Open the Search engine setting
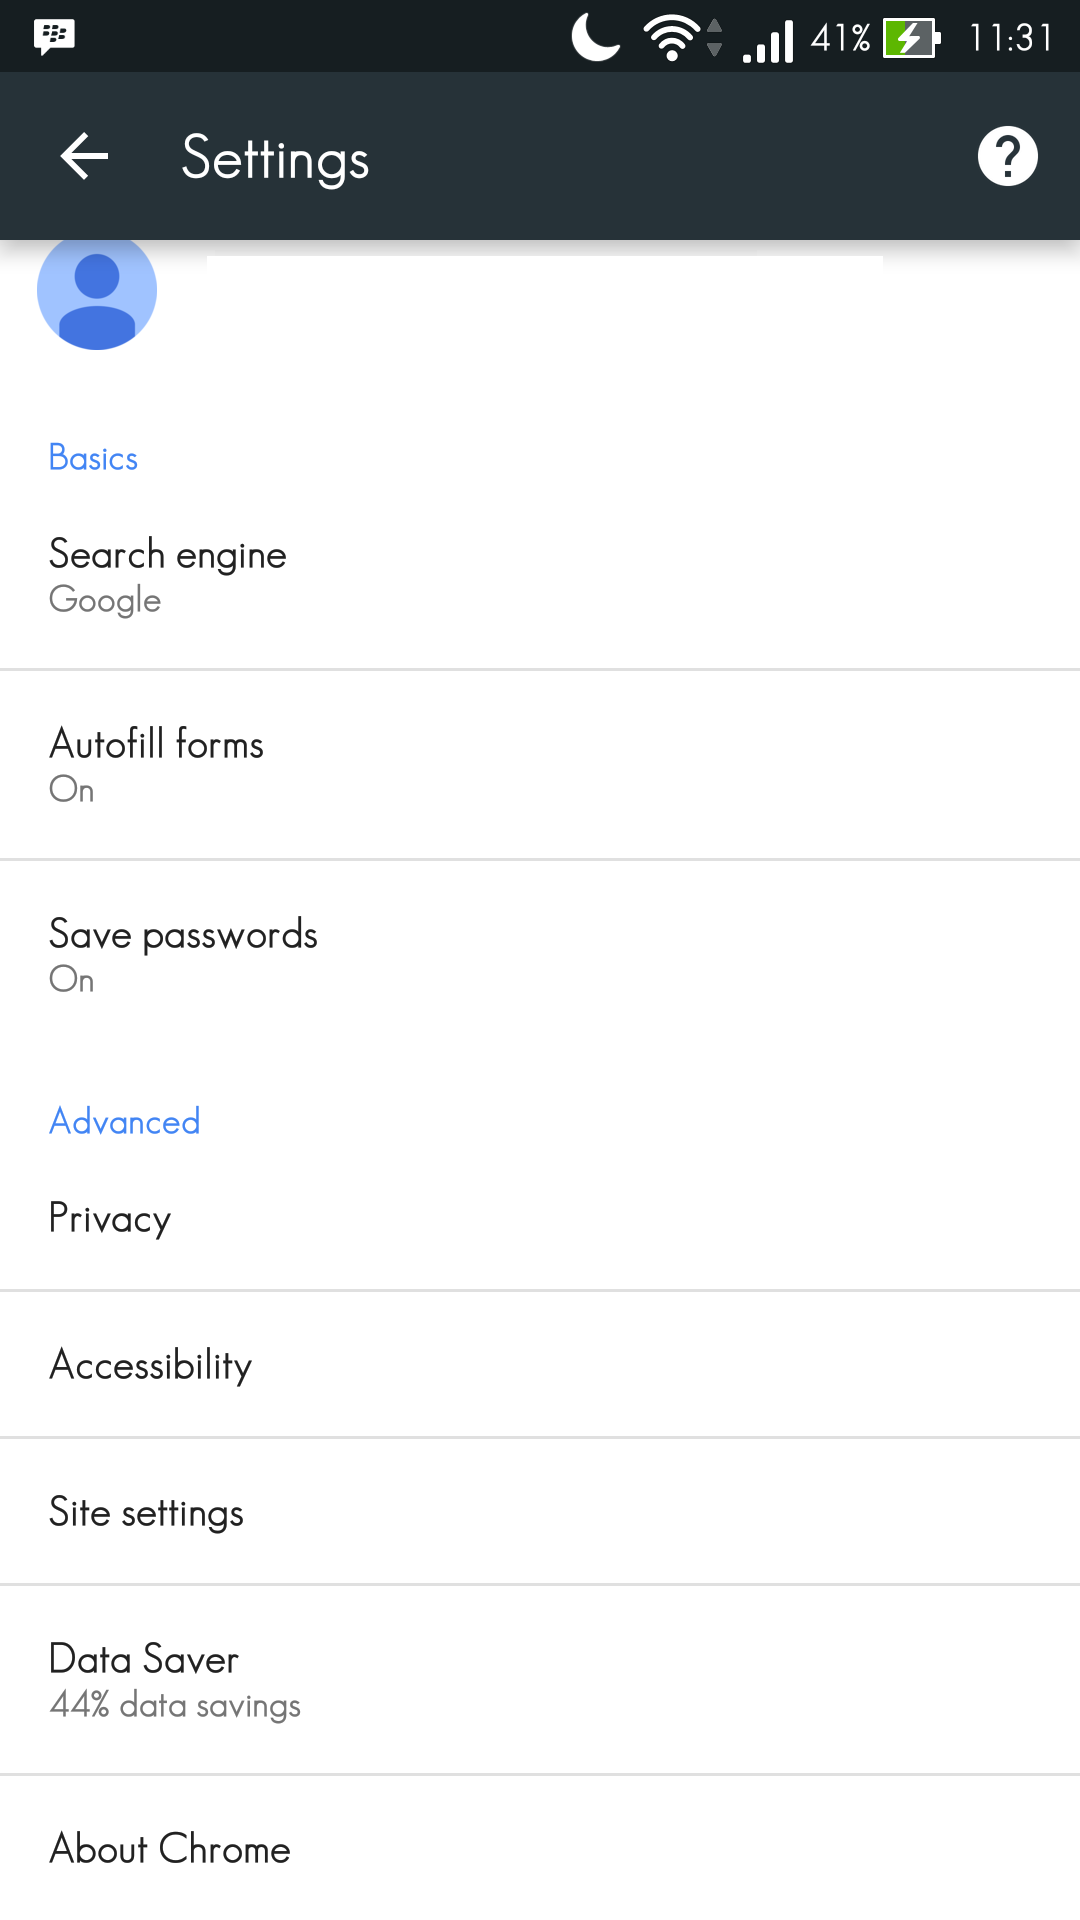The height and width of the screenshot is (1920, 1080). (x=540, y=575)
